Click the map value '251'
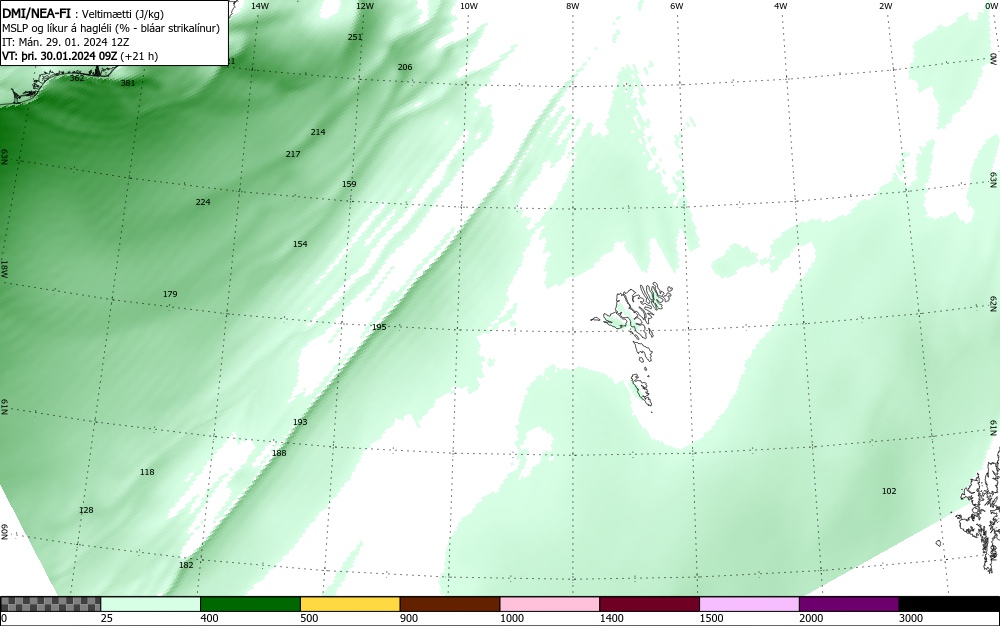 tap(355, 37)
